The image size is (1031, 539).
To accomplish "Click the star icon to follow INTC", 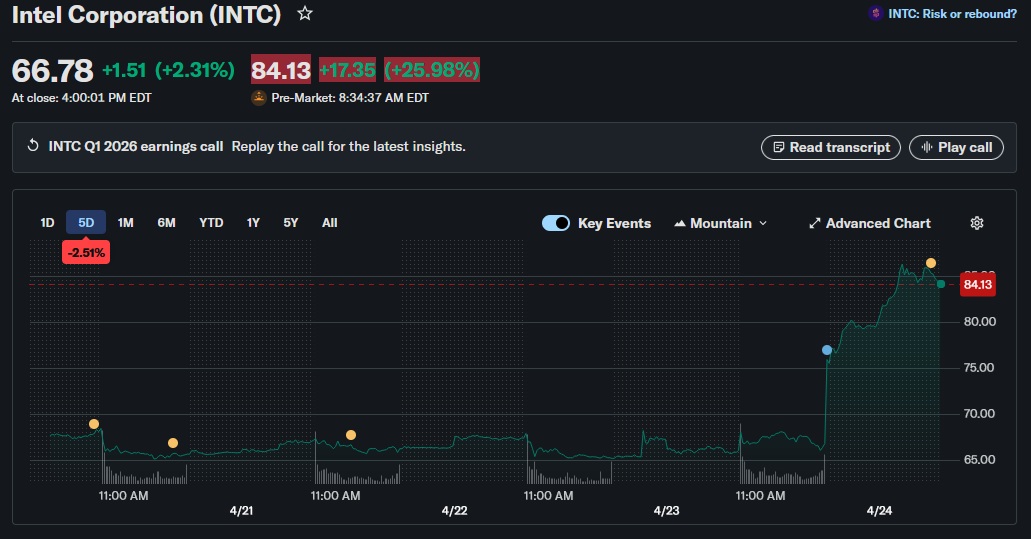I will [305, 14].
